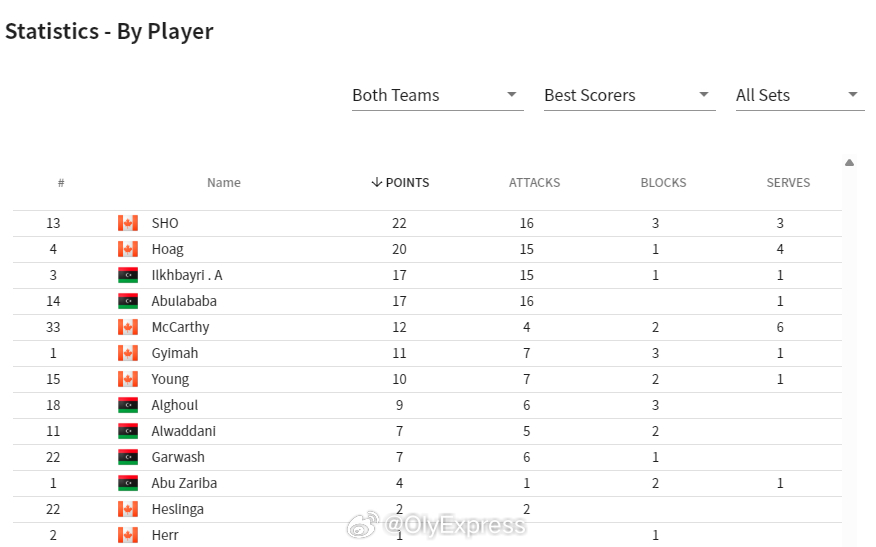Sort the table by ATTACKS column
Image resolution: width=876 pixels, height=547 pixels.
pyautogui.click(x=534, y=183)
